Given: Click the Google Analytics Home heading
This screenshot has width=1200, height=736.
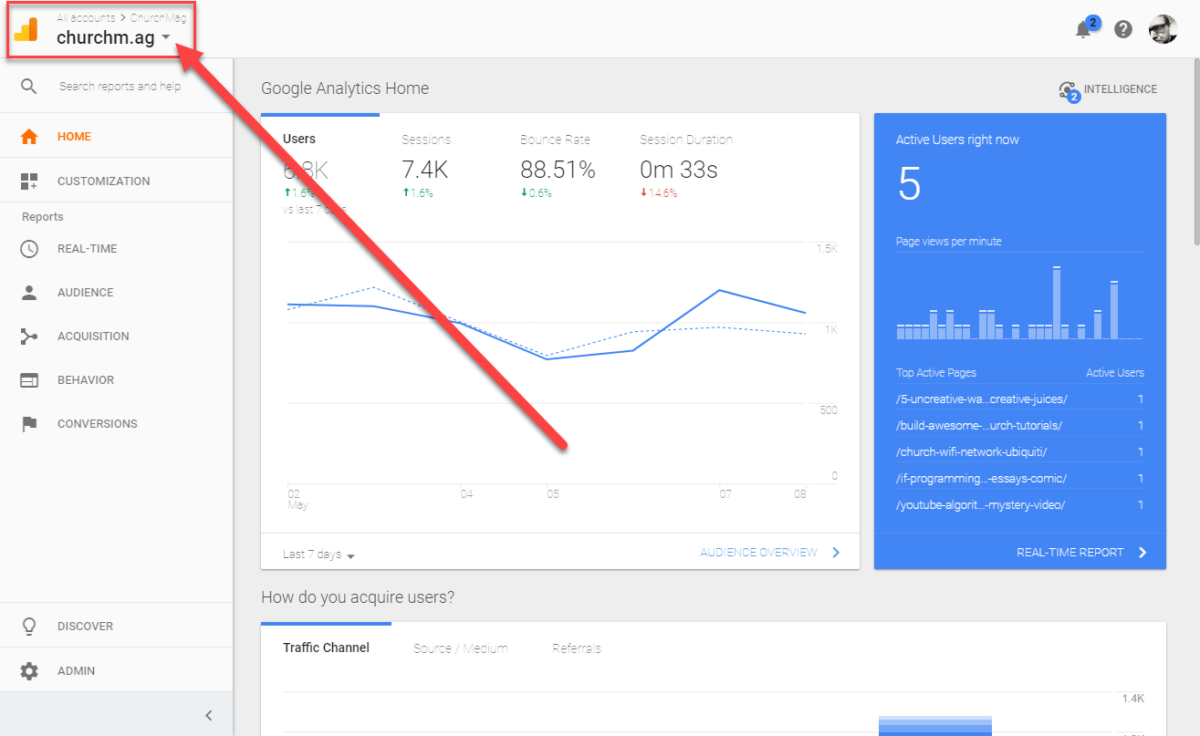Looking at the screenshot, I should 345,88.
